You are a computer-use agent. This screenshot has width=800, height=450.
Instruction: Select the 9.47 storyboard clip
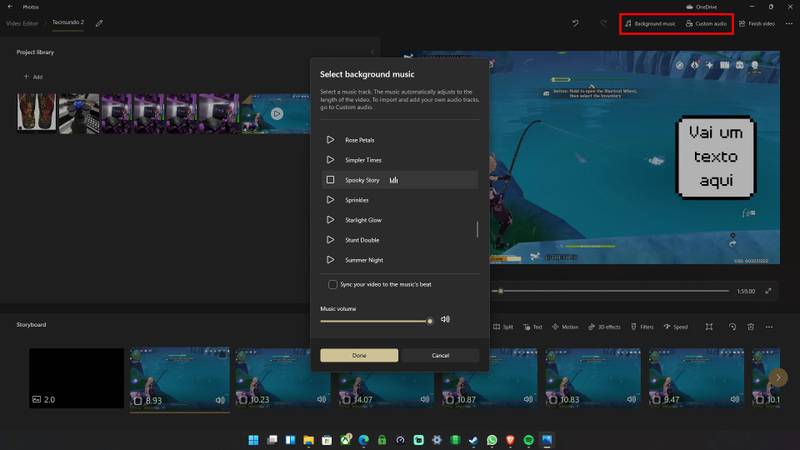[x=696, y=378]
